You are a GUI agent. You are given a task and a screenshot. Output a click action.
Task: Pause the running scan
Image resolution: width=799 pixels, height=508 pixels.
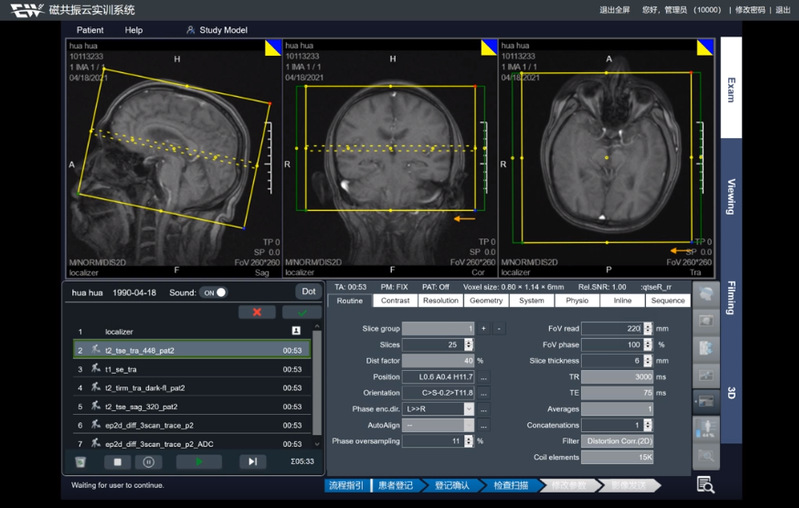tap(149, 462)
